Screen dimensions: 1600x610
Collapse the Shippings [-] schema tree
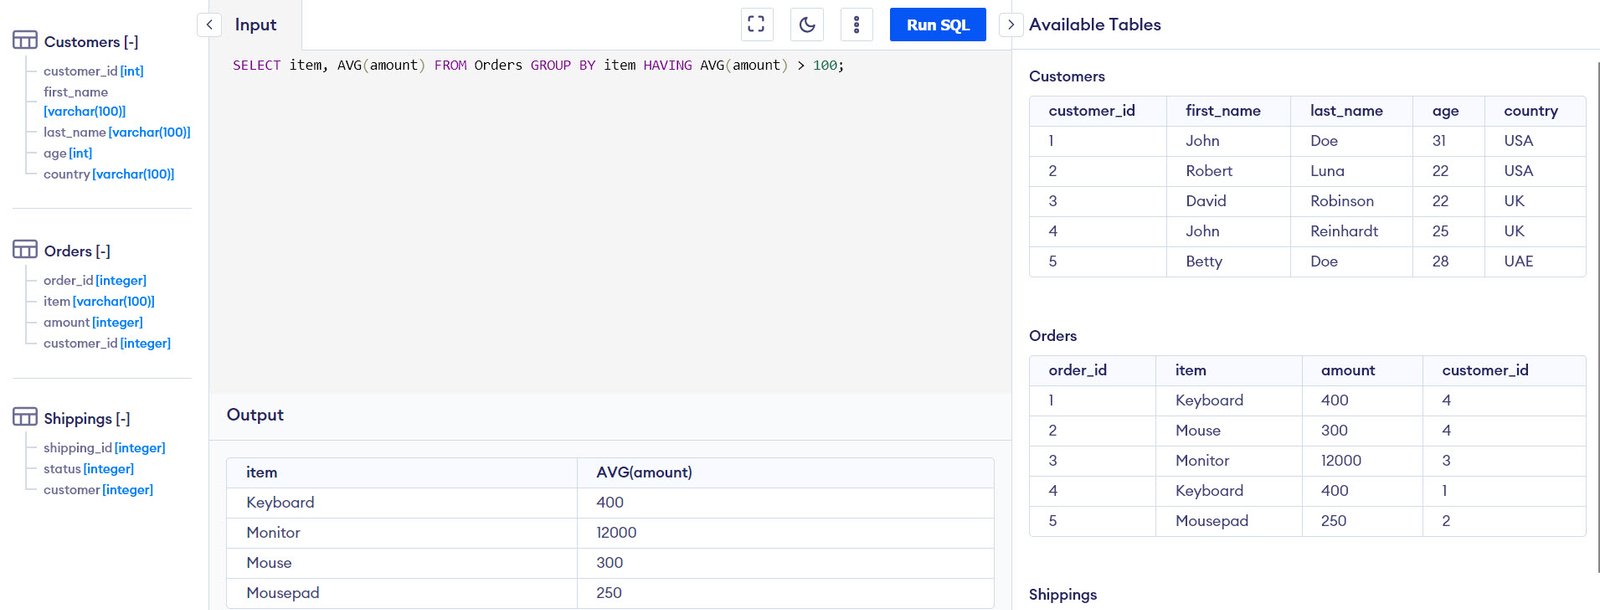point(87,419)
